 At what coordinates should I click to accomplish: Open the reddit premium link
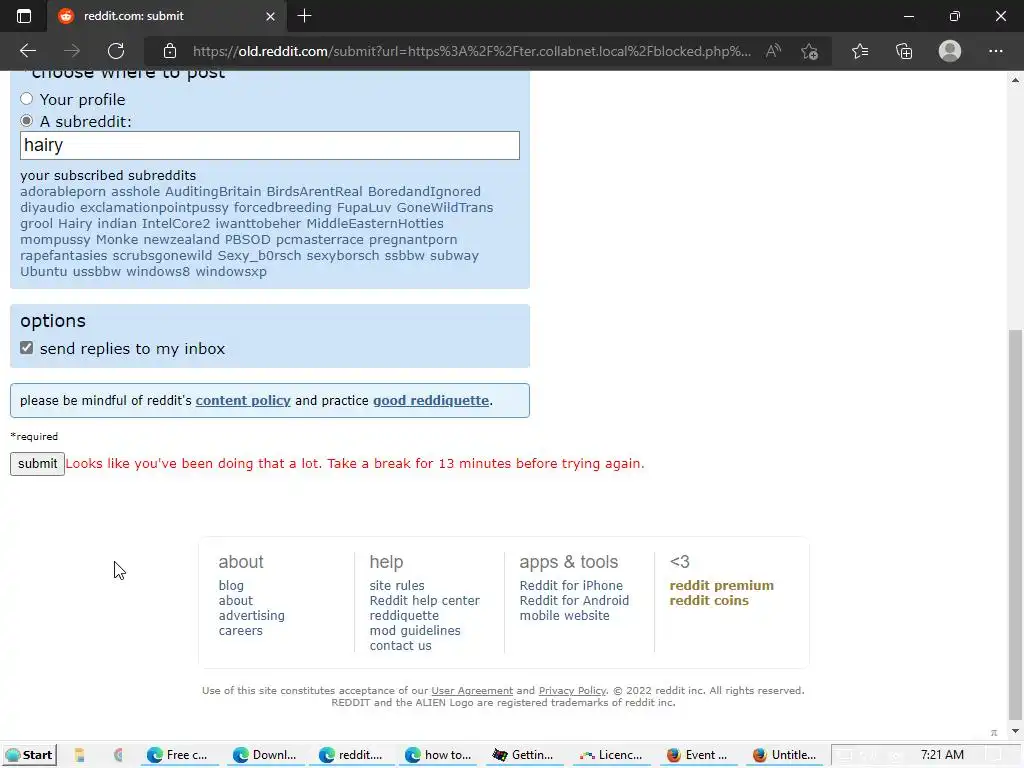pos(722,586)
